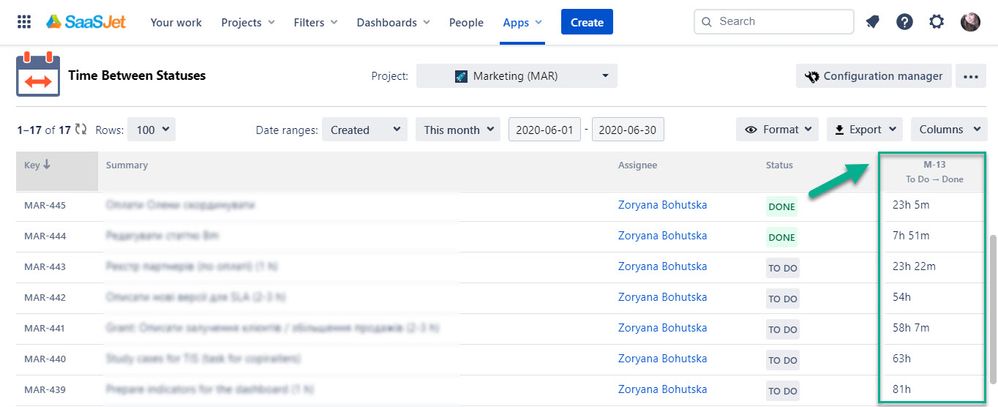Image resolution: width=998 pixels, height=407 pixels.
Task: Click the Time Between Statuses calendar icon
Action: point(38,76)
